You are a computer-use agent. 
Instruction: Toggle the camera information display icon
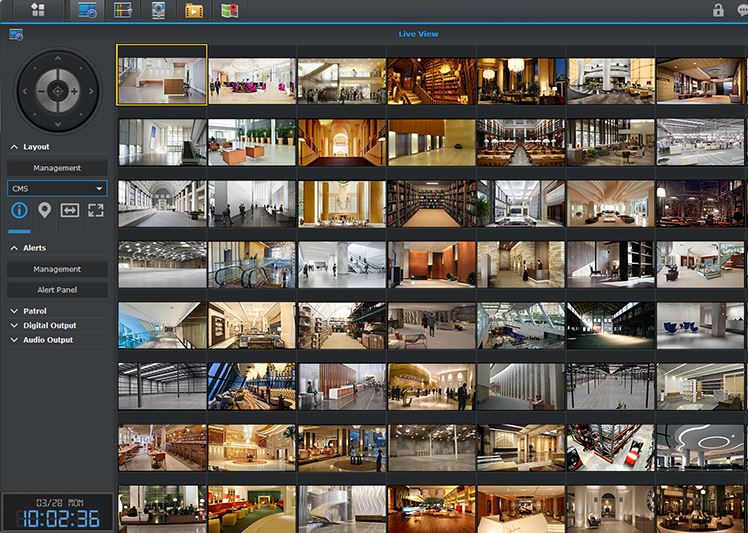click(19, 210)
